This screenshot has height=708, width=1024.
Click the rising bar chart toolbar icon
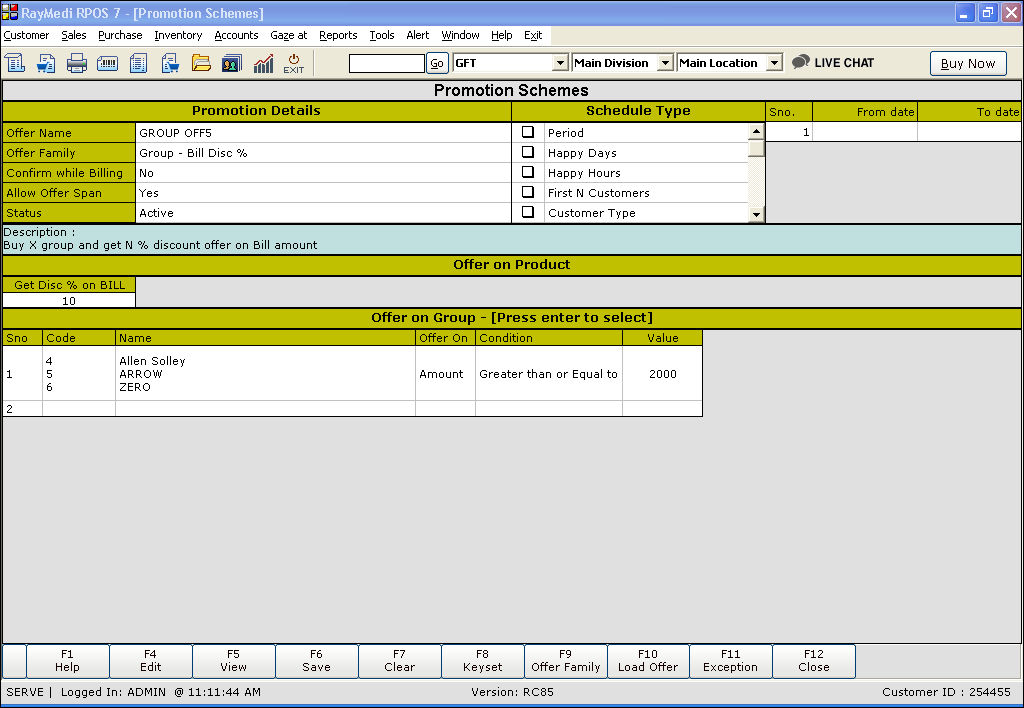[x=263, y=63]
